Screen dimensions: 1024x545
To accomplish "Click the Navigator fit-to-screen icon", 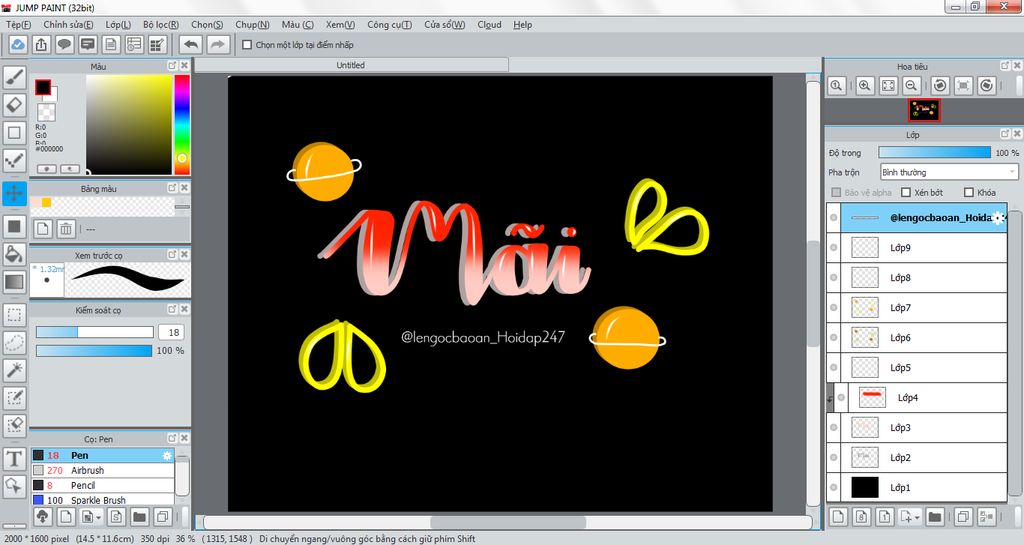I will [888, 86].
